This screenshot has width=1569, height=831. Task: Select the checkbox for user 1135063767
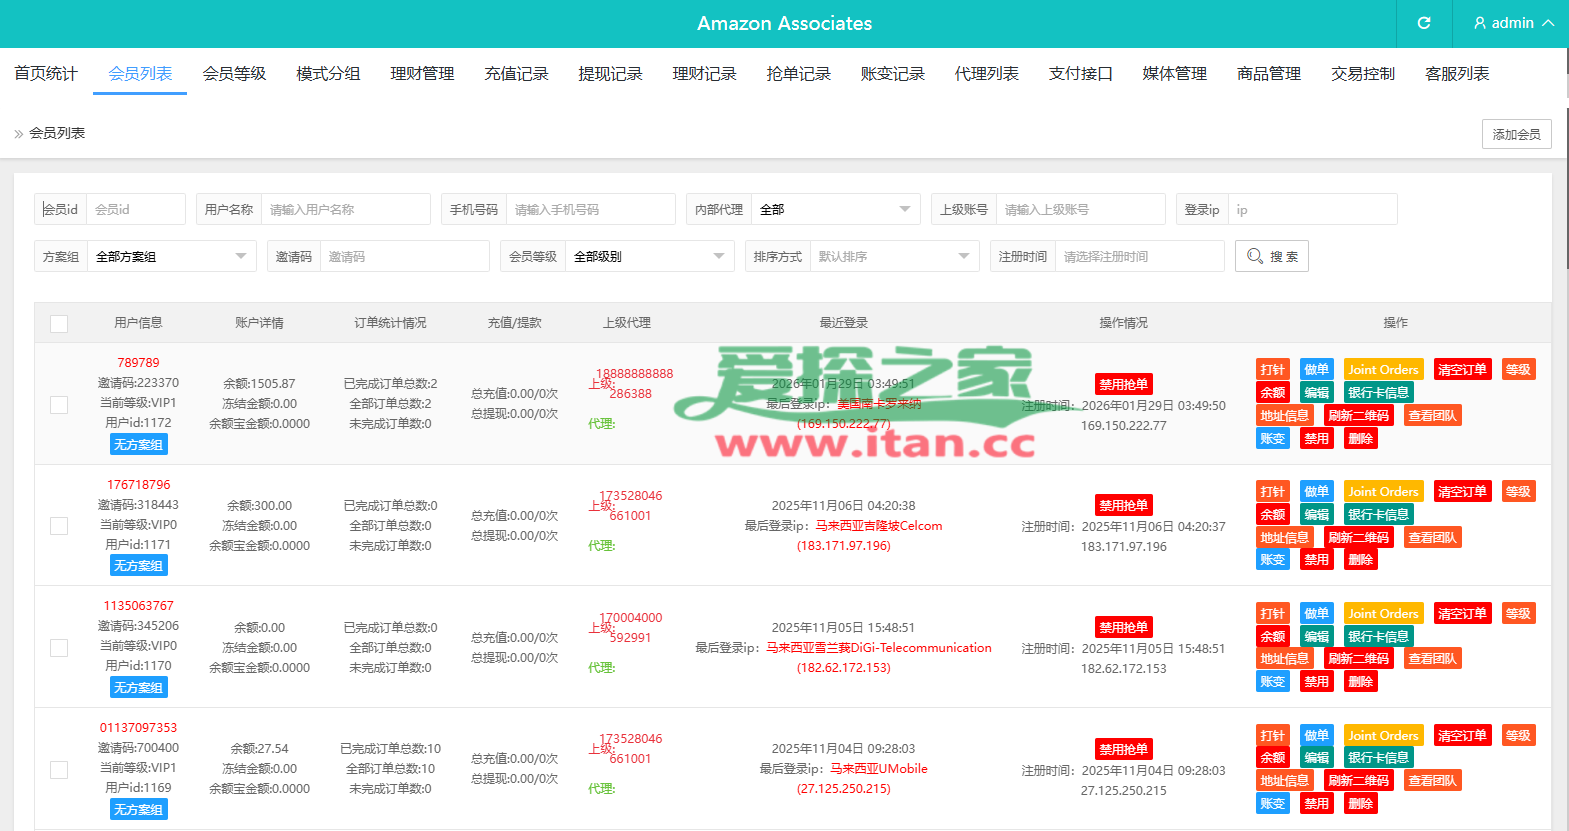point(59,648)
